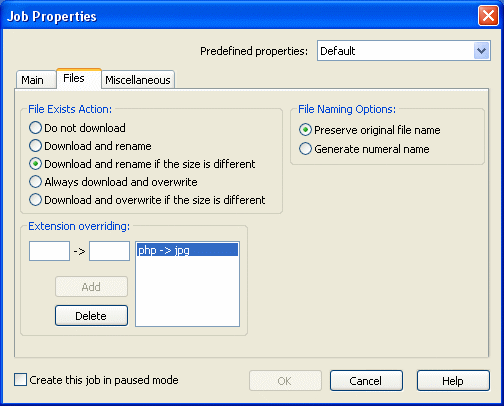Click the Cancel button
The height and width of the screenshot is (406, 504).
pyautogui.click(x=366, y=380)
